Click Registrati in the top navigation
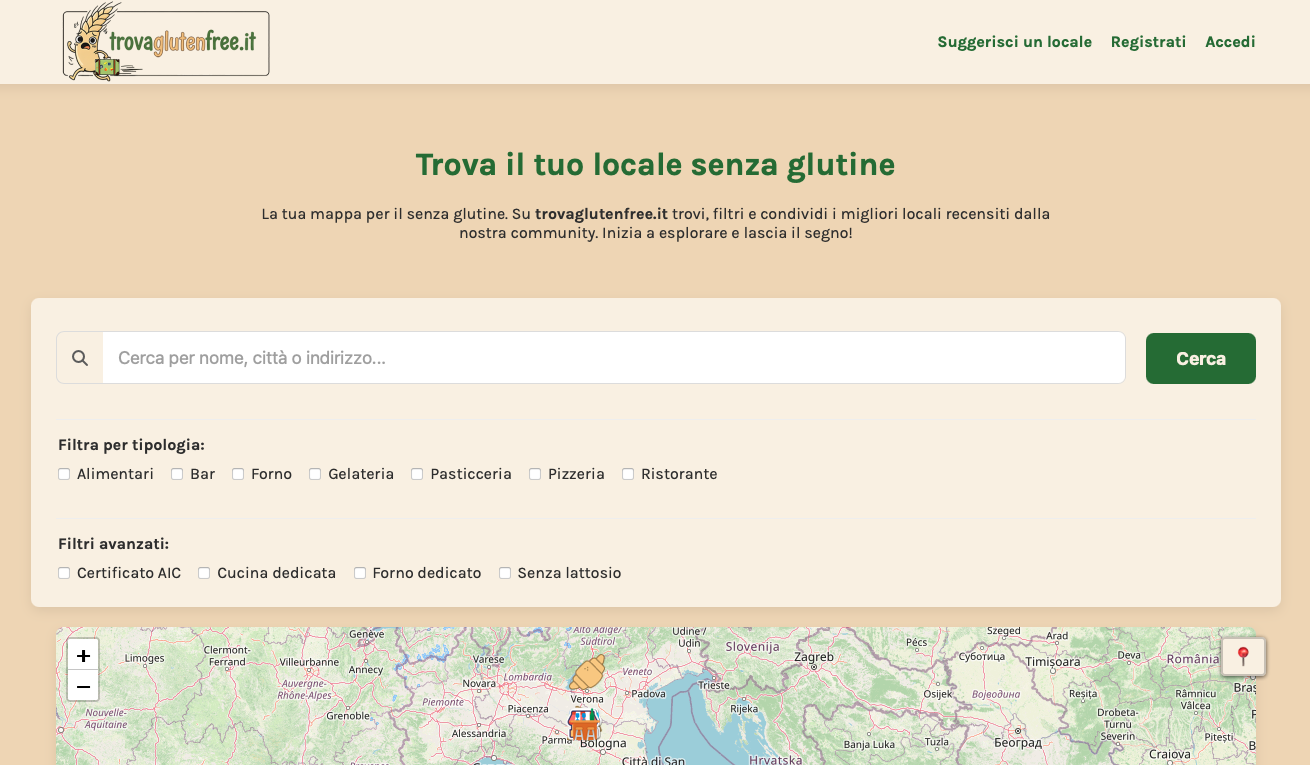1310x765 pixels. click(x=1148, y=42)
